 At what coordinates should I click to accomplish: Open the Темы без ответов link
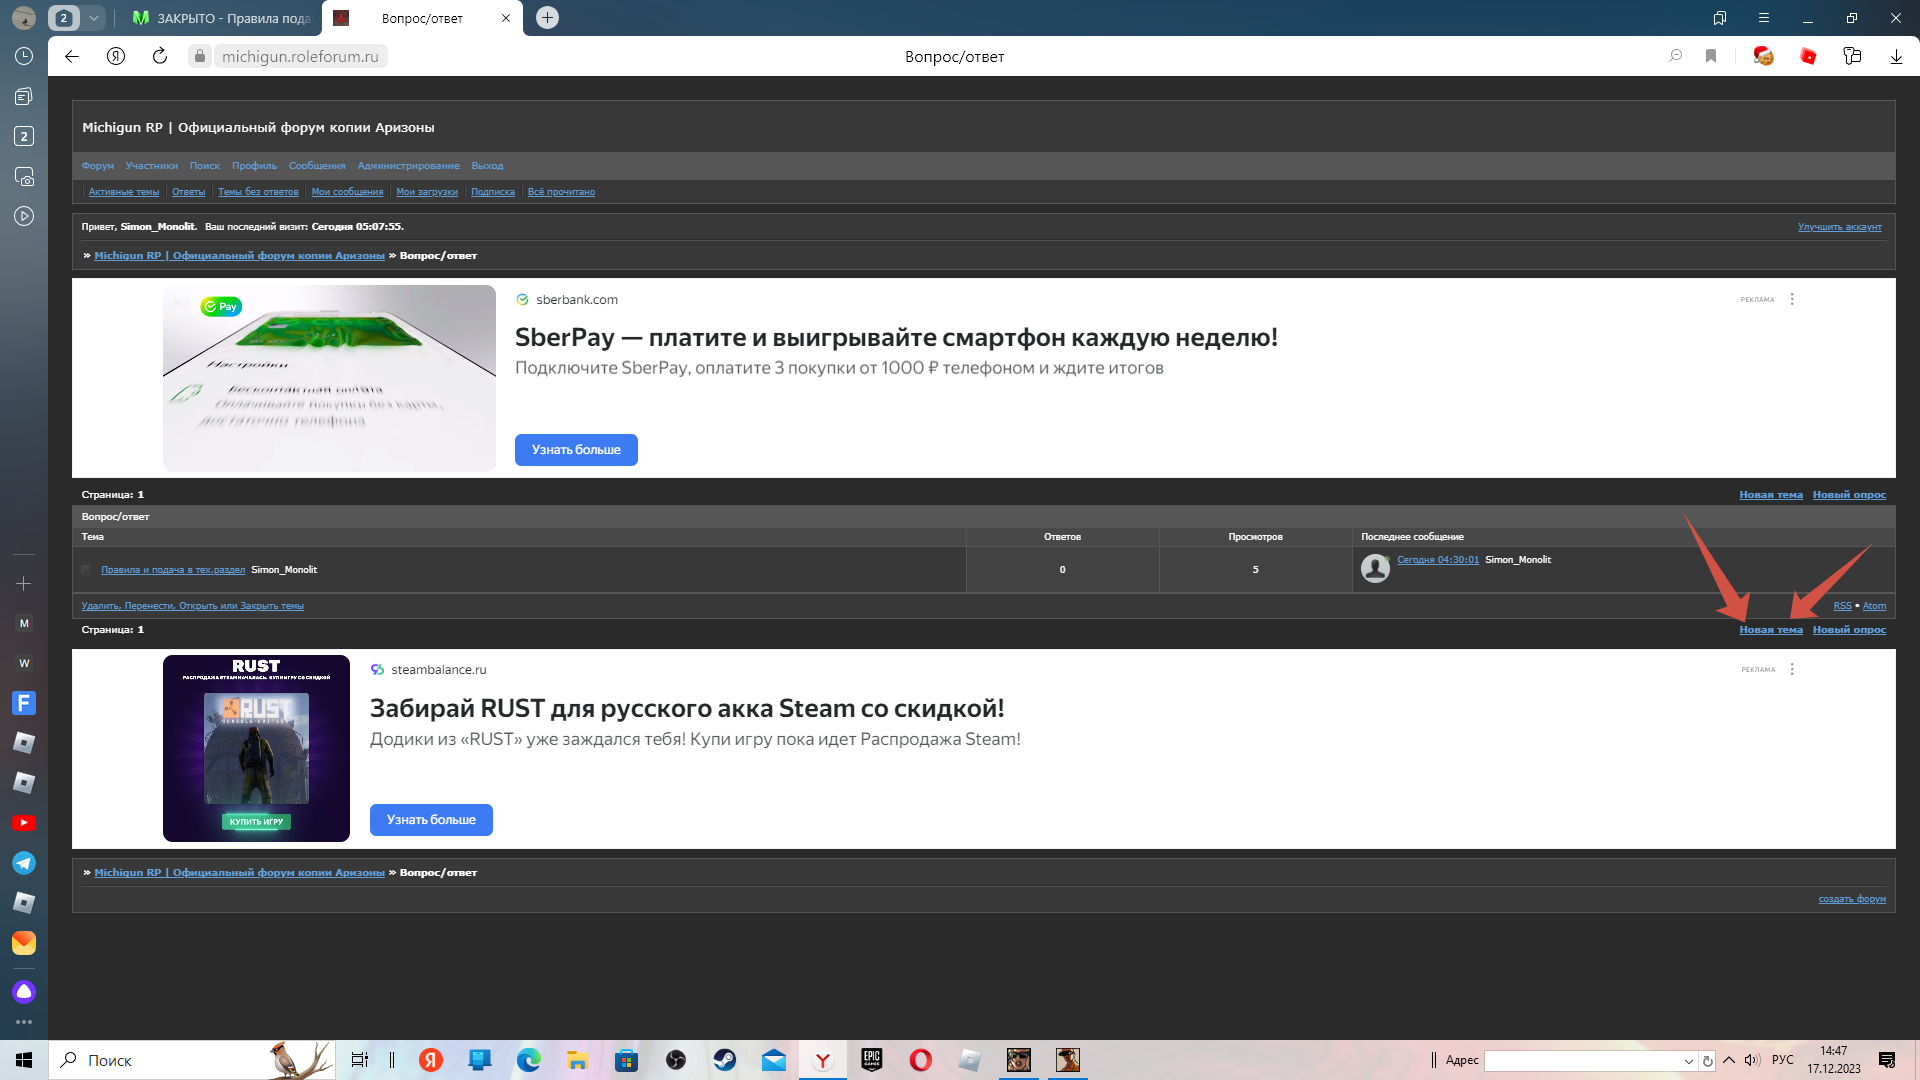click(258, 192)
